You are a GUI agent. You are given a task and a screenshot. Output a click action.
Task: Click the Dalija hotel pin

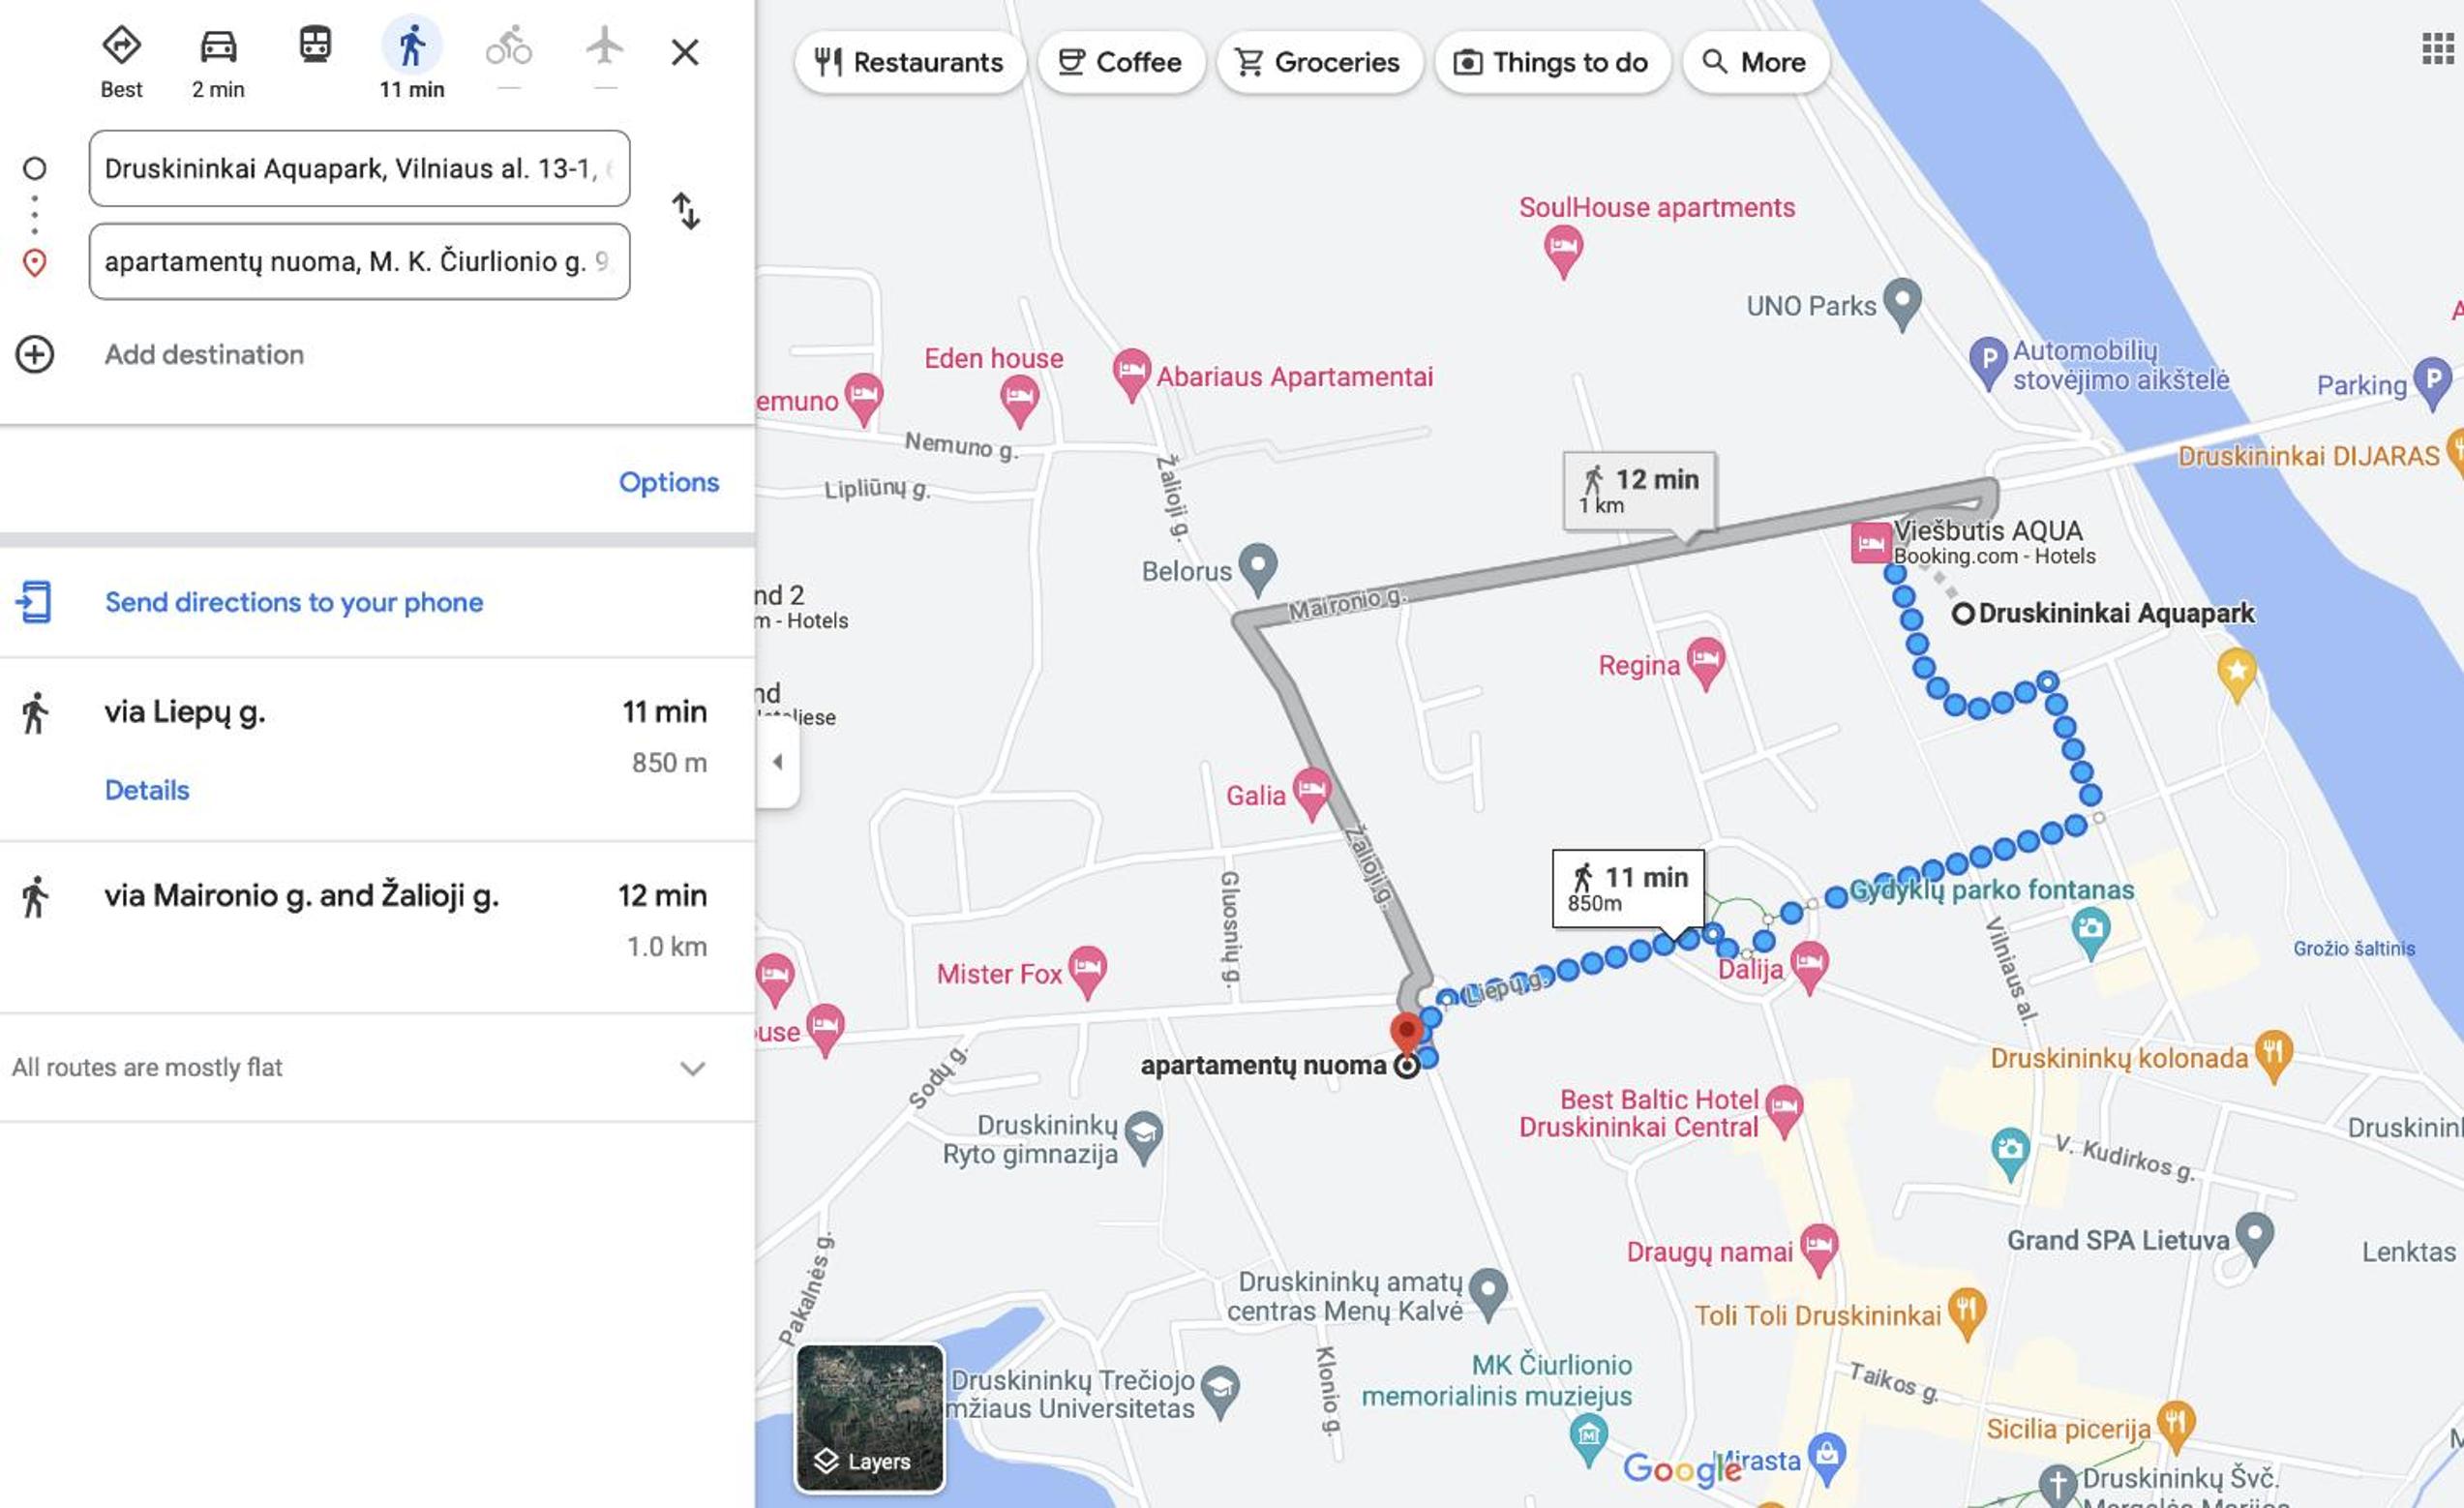tap(1809, 967)
